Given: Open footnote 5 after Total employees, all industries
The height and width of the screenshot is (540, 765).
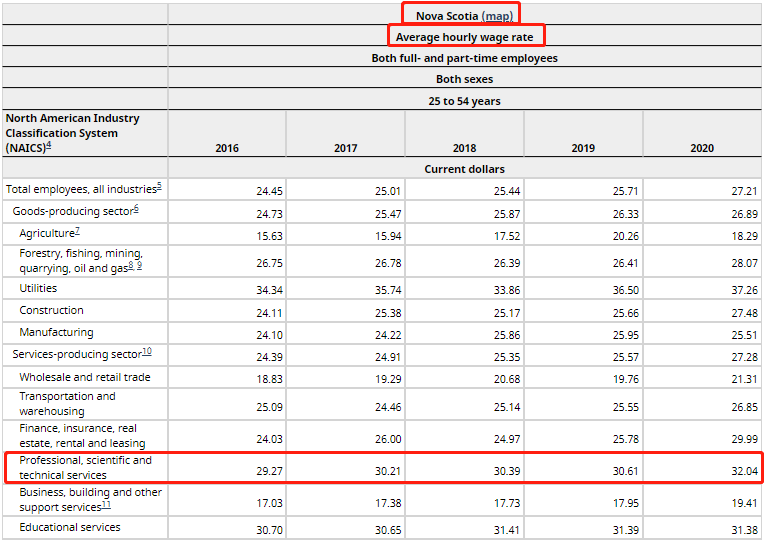Looking at the screenshot, I should click(x=158, y=186).
